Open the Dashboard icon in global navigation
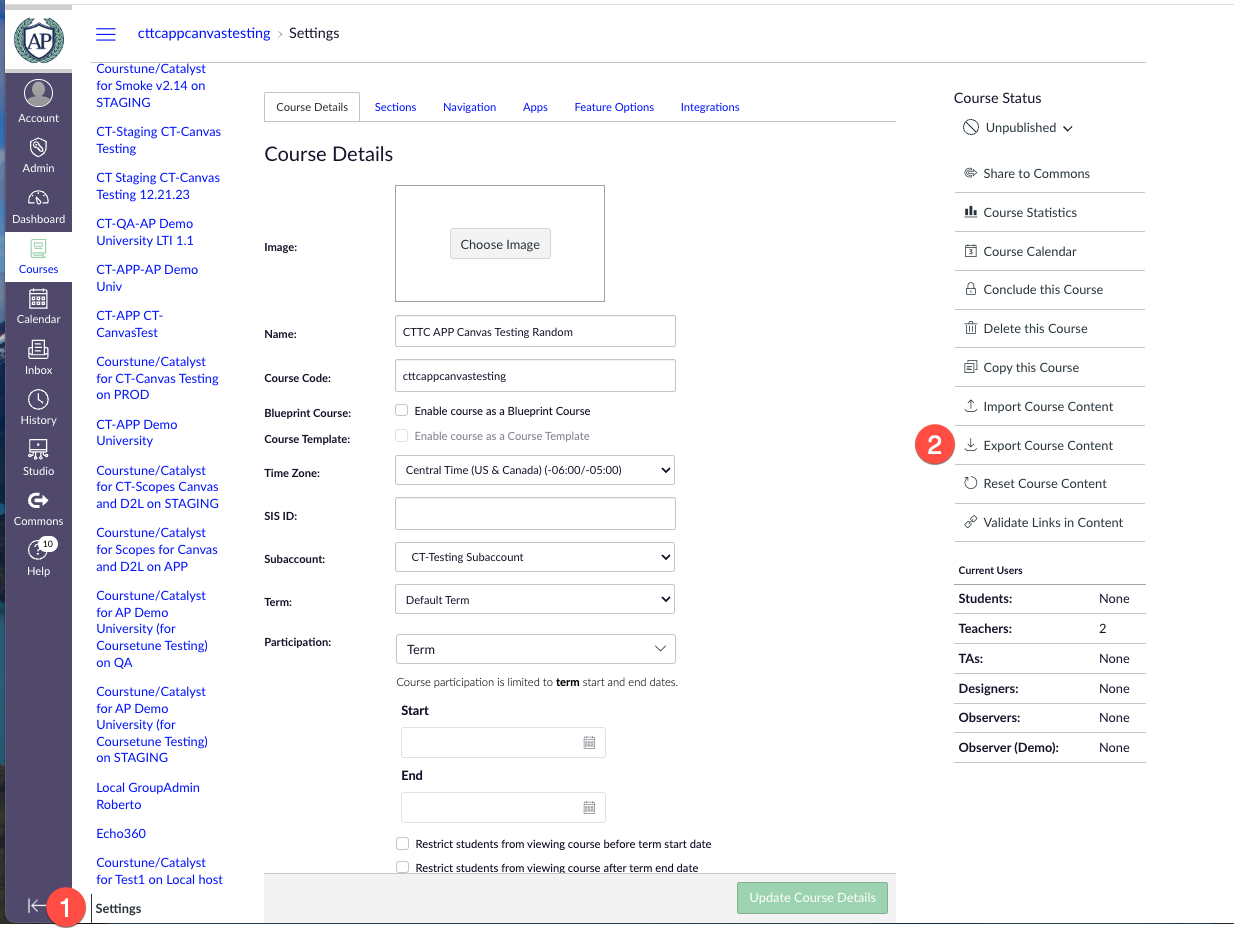Viewport: 1234px width, 928px height. click(38, 200)
